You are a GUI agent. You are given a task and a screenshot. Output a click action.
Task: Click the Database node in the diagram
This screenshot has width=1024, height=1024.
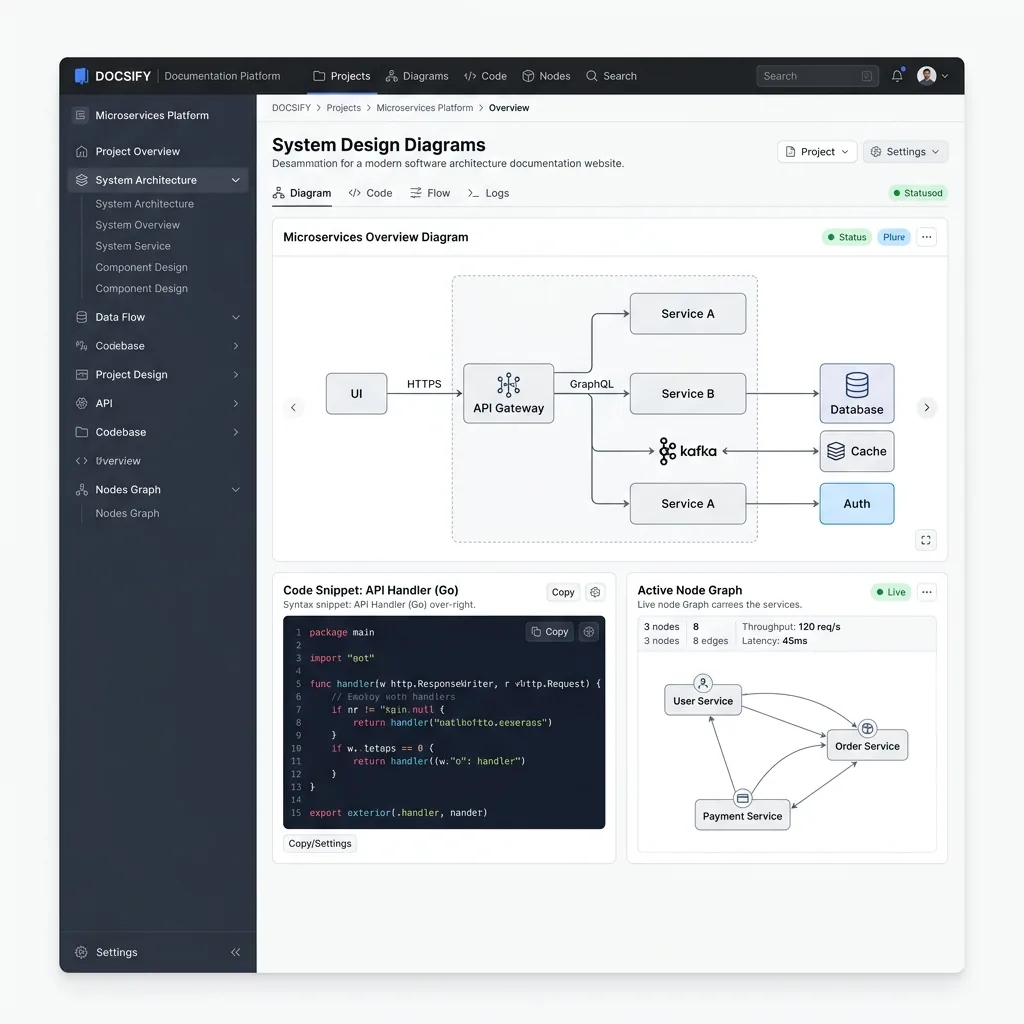click(857, 393)
